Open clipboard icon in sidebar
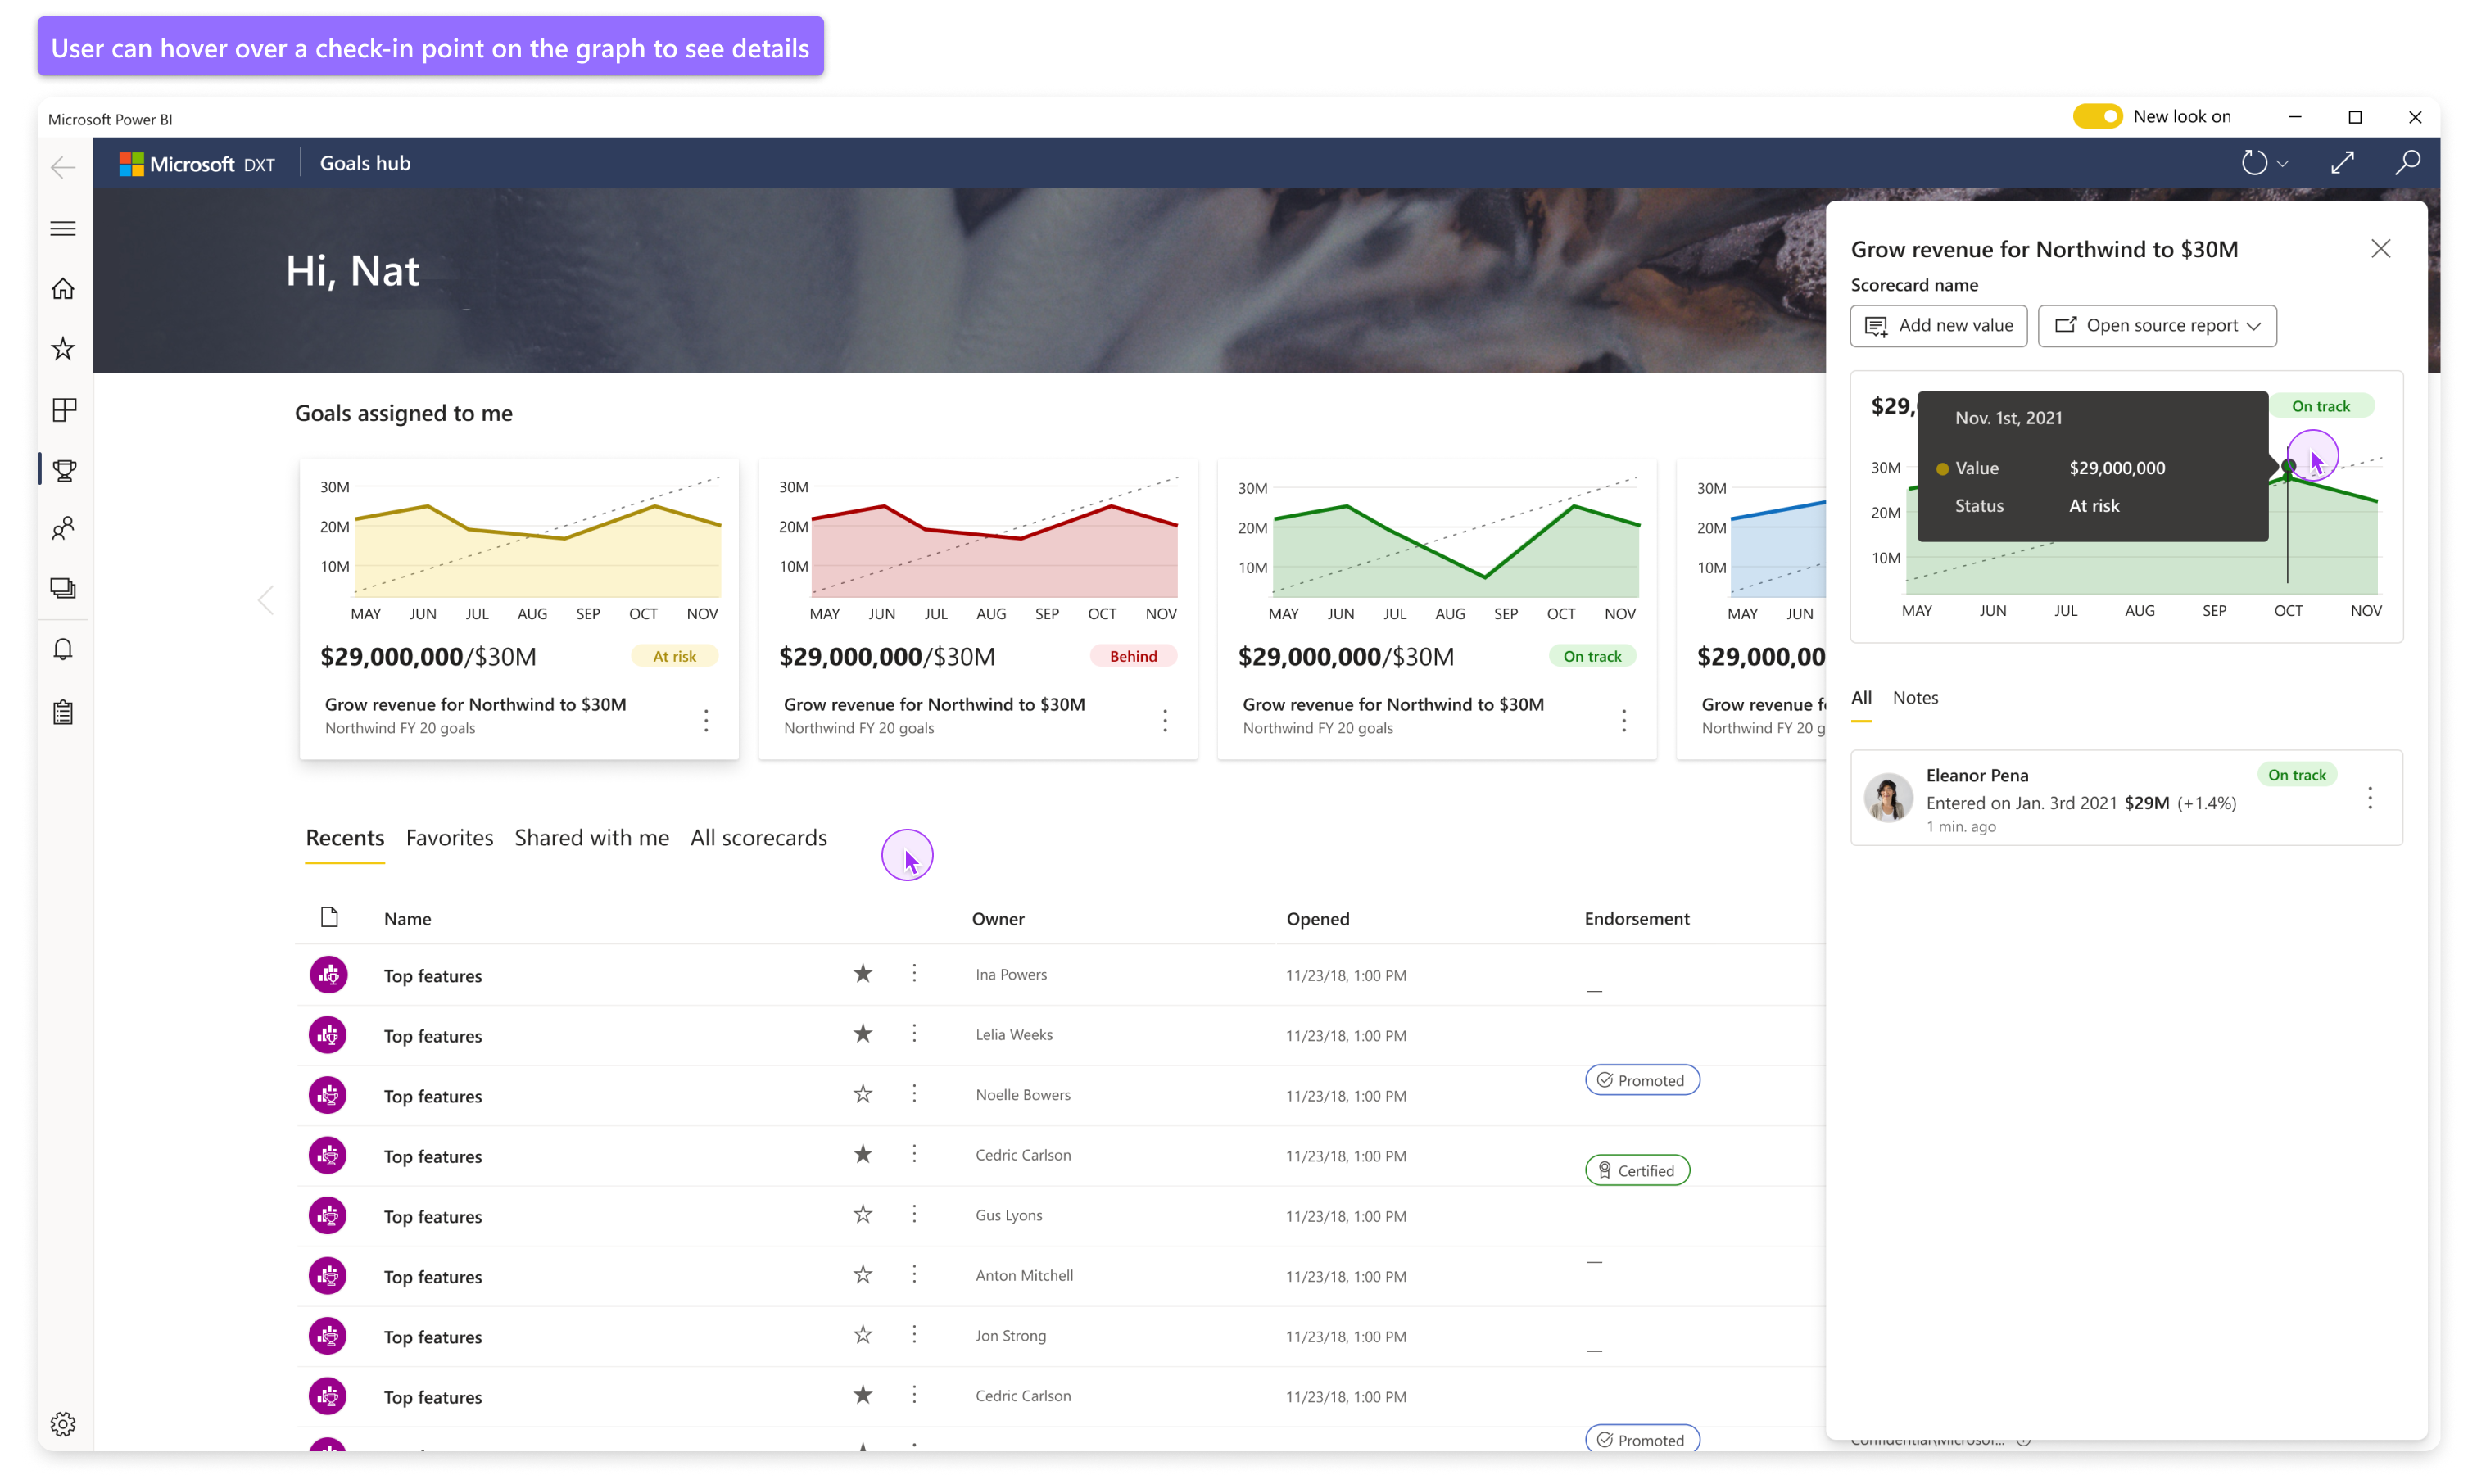 click(x=63, y=712)
